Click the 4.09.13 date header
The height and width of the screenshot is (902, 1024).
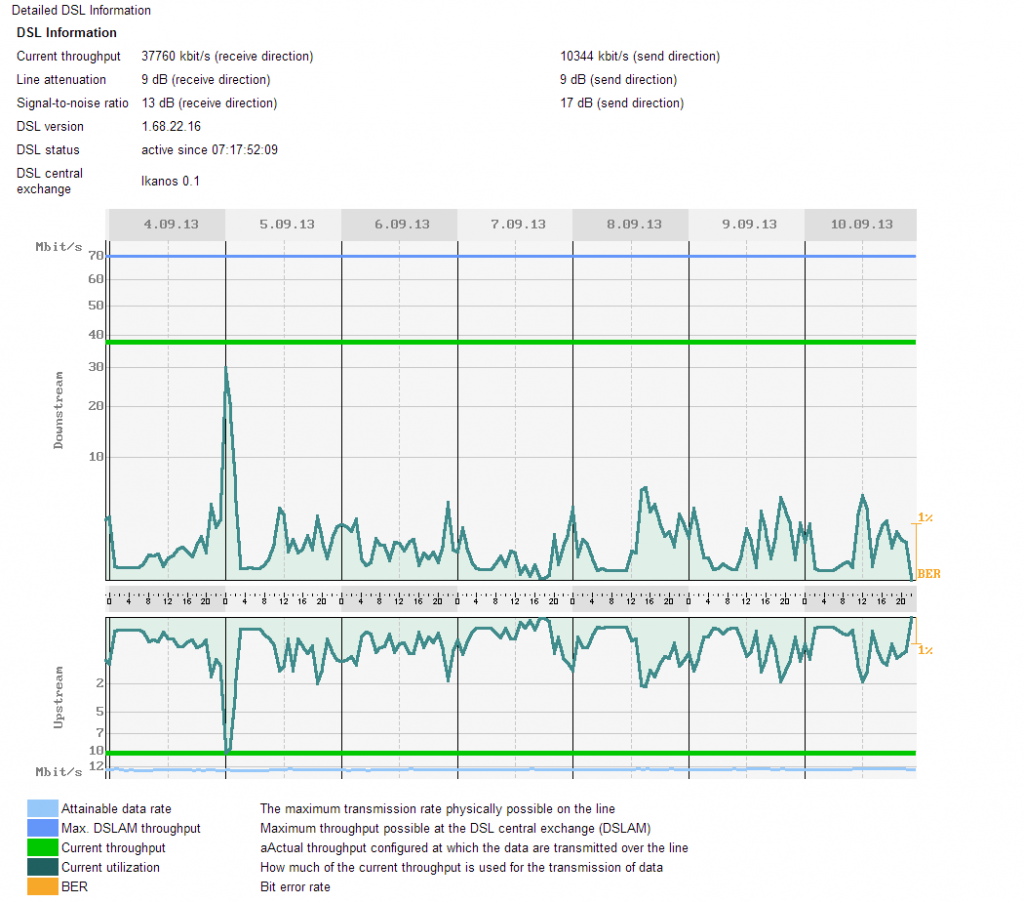click(170, 224)
